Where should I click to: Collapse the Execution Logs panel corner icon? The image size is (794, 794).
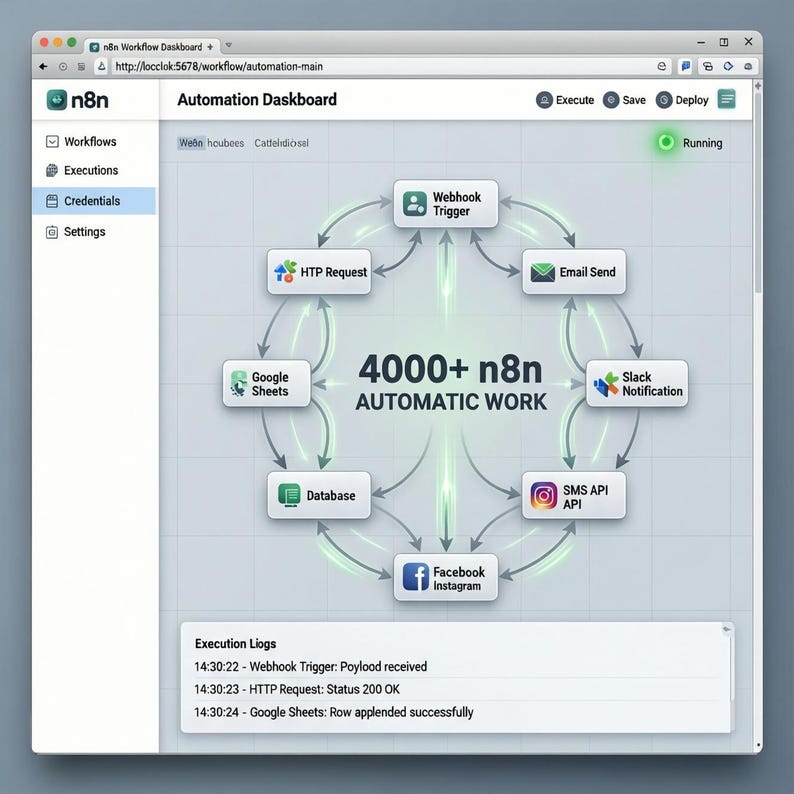pyautogui.click(x=727, y=629)
